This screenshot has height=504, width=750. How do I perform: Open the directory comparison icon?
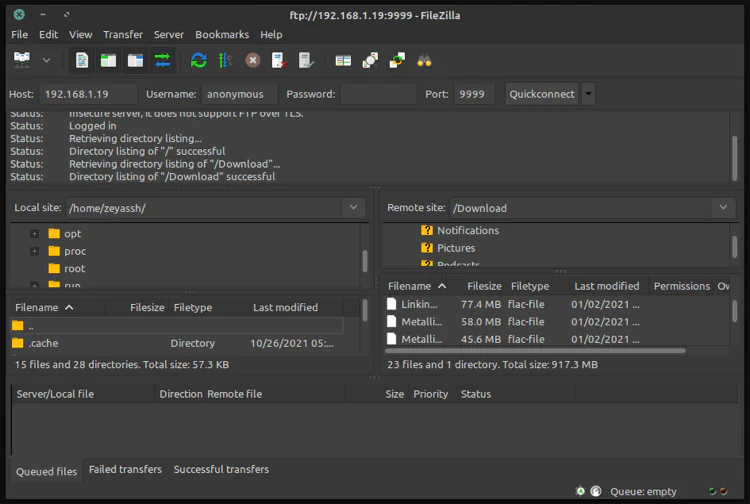(370, 61)
